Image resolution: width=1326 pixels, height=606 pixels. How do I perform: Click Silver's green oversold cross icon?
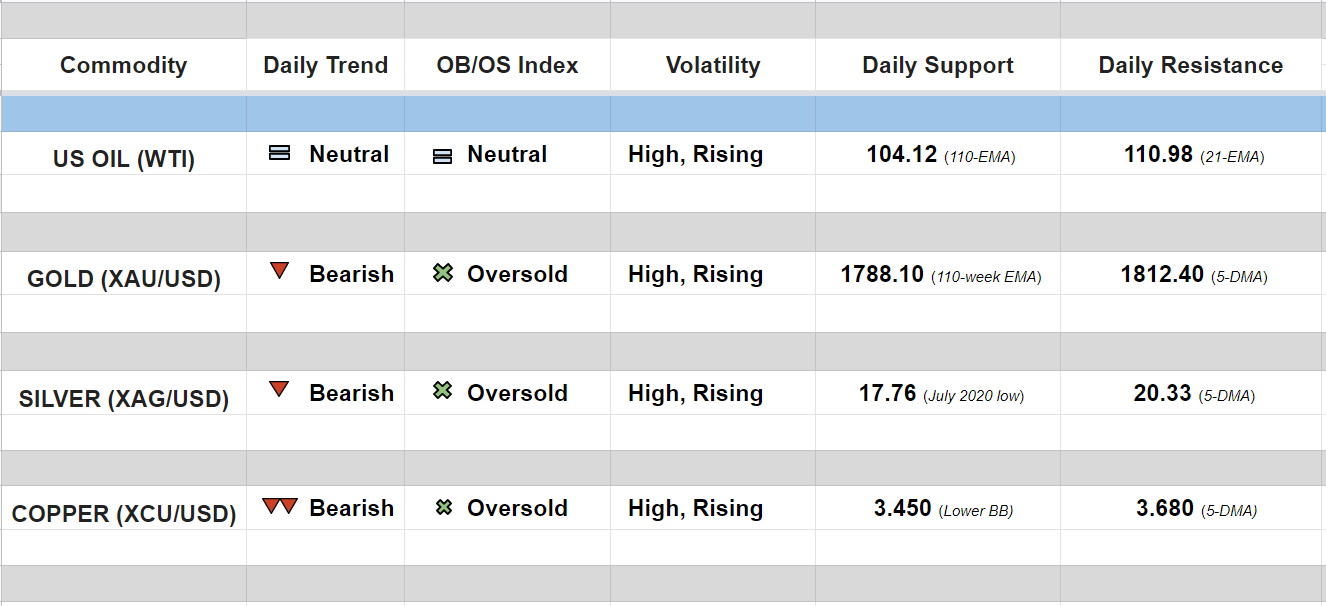coord(443,392)
